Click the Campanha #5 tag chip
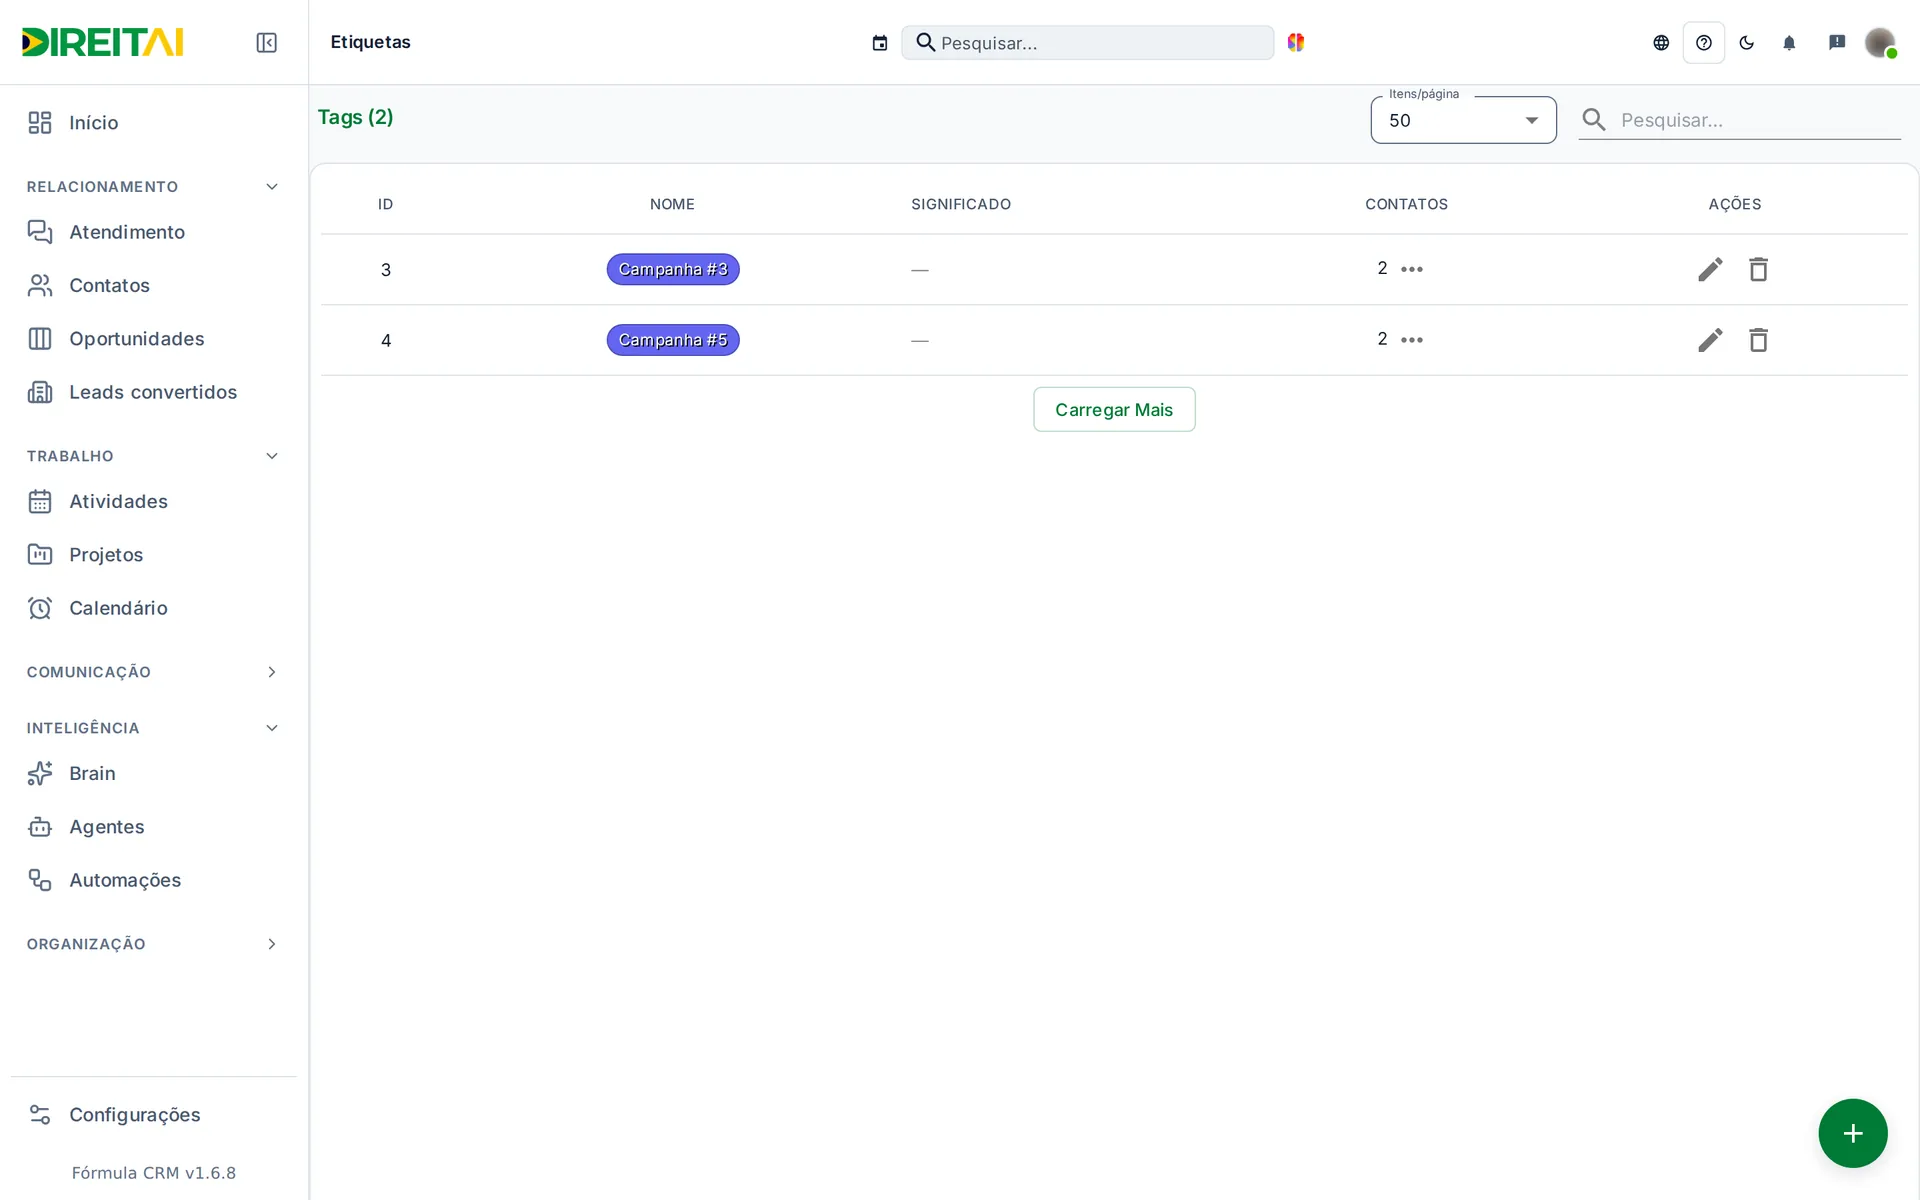This screenshot has height=1200, width=1920. [673, 340]
